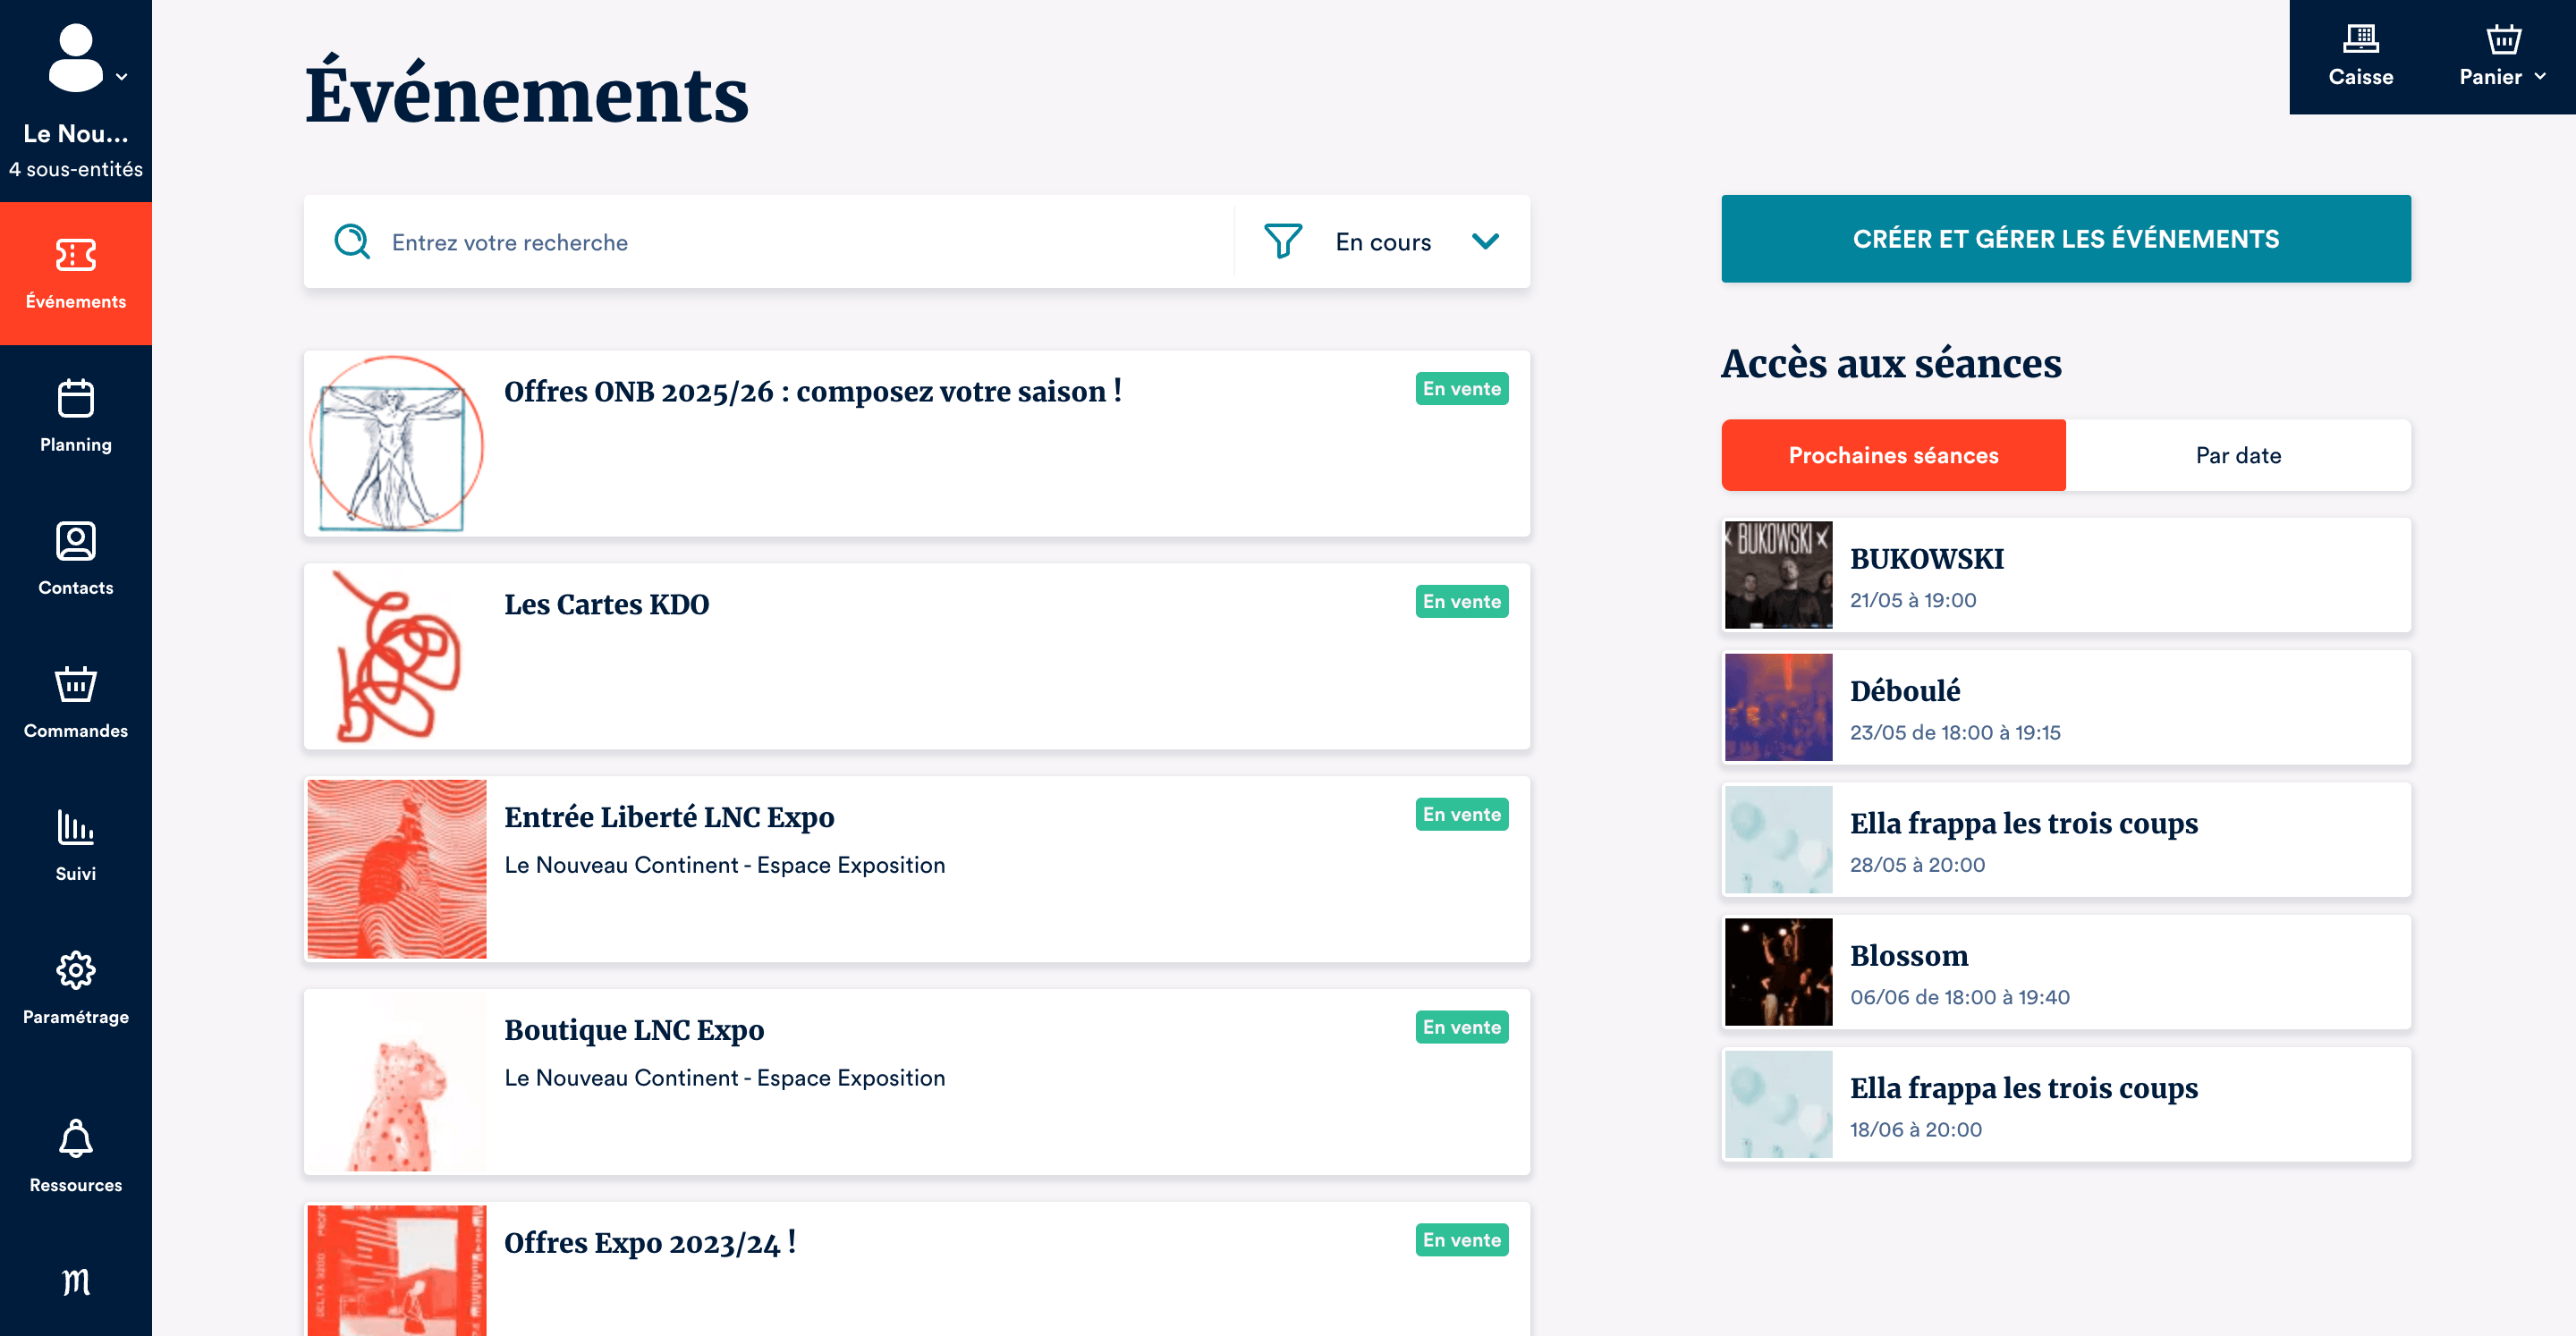Open the Planning calendar icon
2576x1336 pixels.
point(76,399)
